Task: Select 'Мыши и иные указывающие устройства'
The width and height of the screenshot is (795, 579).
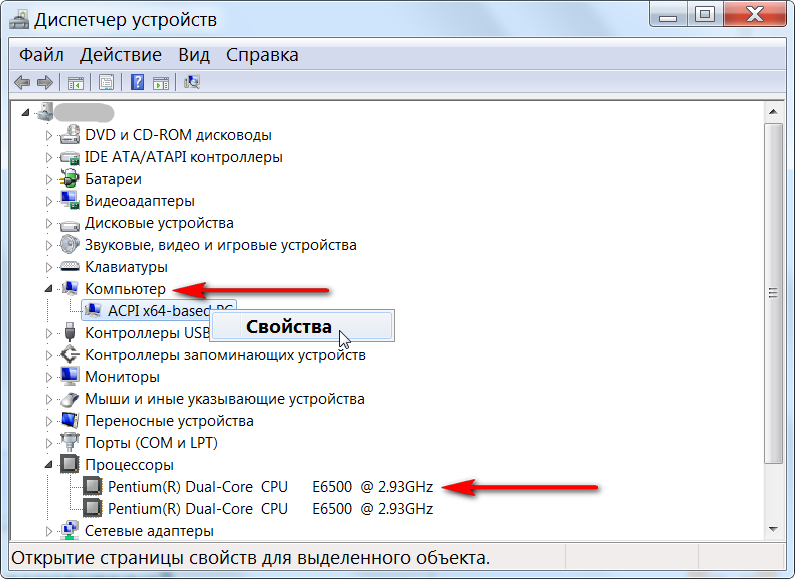Action: 225,399
